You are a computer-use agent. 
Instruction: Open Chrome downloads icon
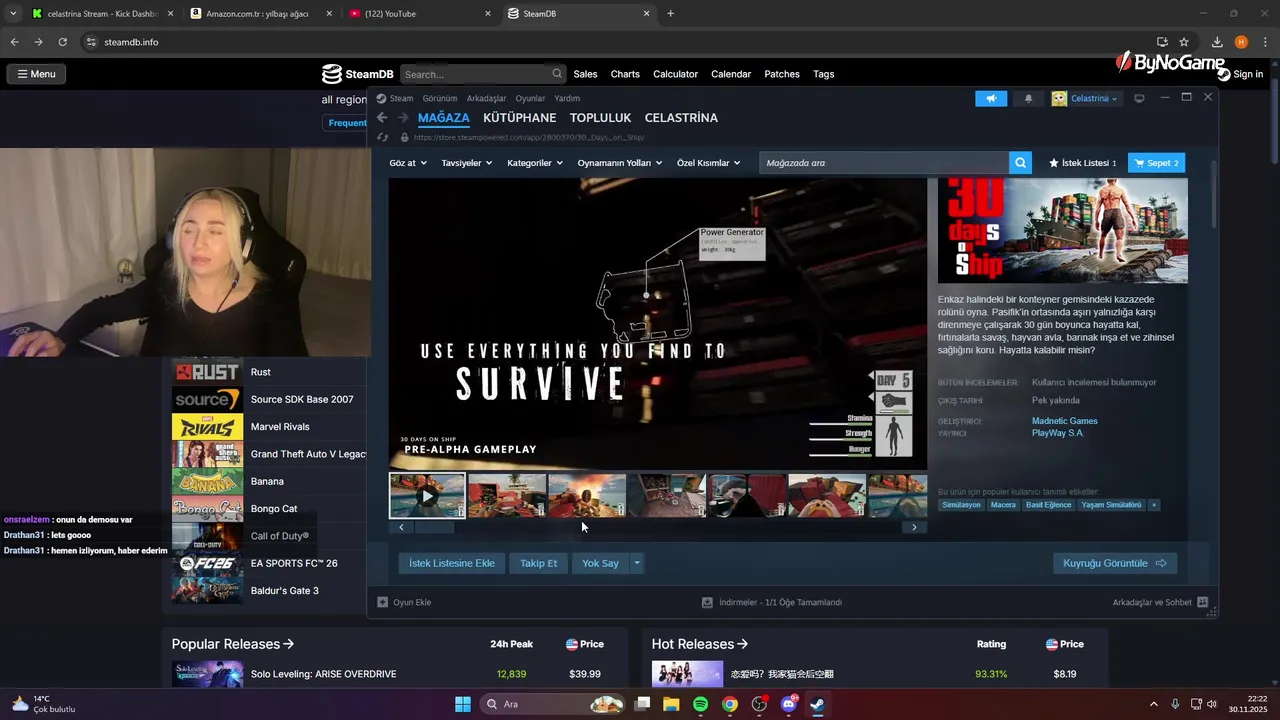point(1217,42)
